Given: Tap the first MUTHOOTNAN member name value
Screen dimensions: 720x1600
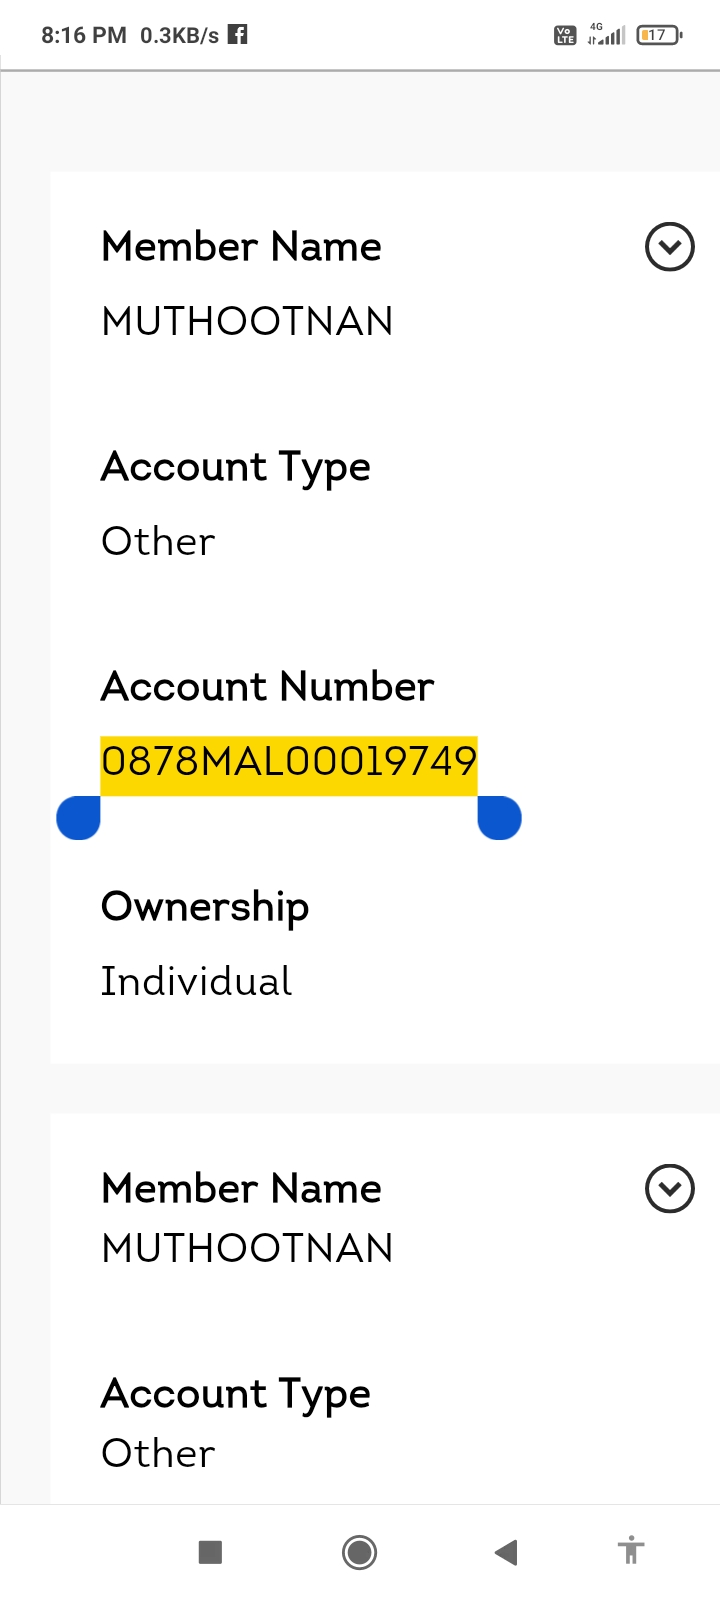Looking at the screenshot, I should tap(247, 322).
